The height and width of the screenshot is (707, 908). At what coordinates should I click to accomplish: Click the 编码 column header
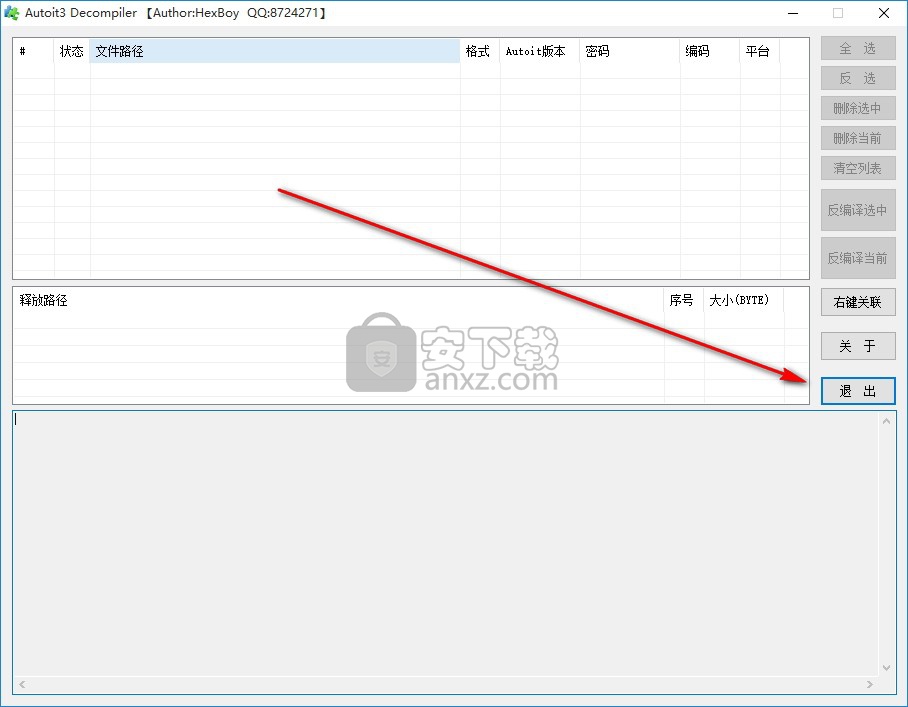709,51
